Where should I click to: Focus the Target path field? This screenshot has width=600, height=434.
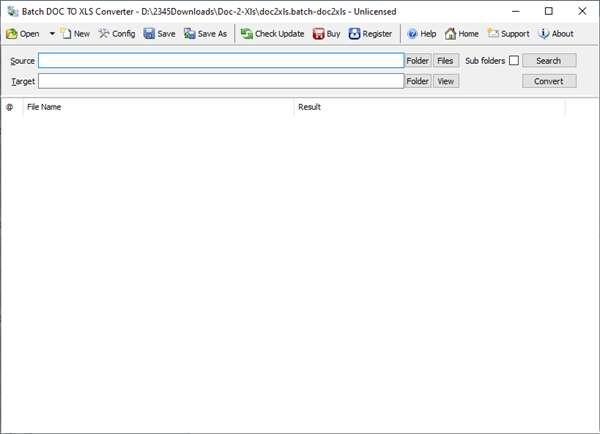coord(220,81)
